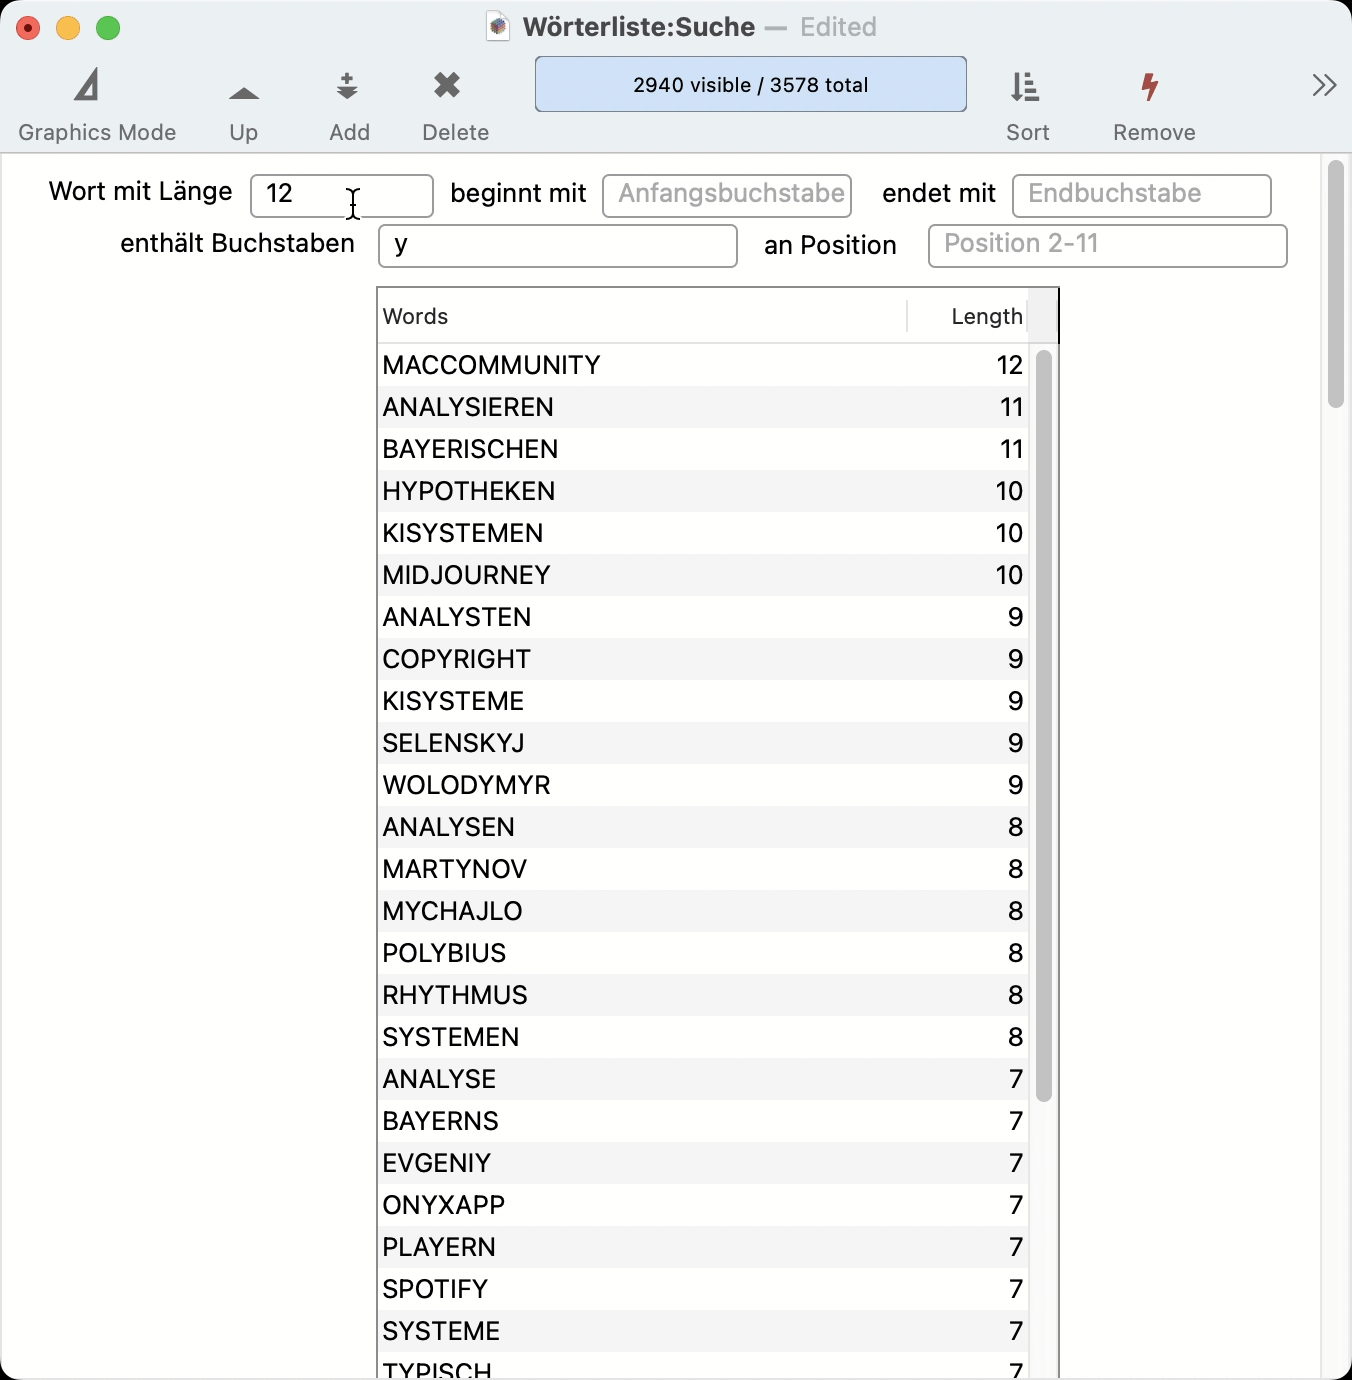Select the KISYSTEMEN row
The image size is (1352, 1380).
703,533
